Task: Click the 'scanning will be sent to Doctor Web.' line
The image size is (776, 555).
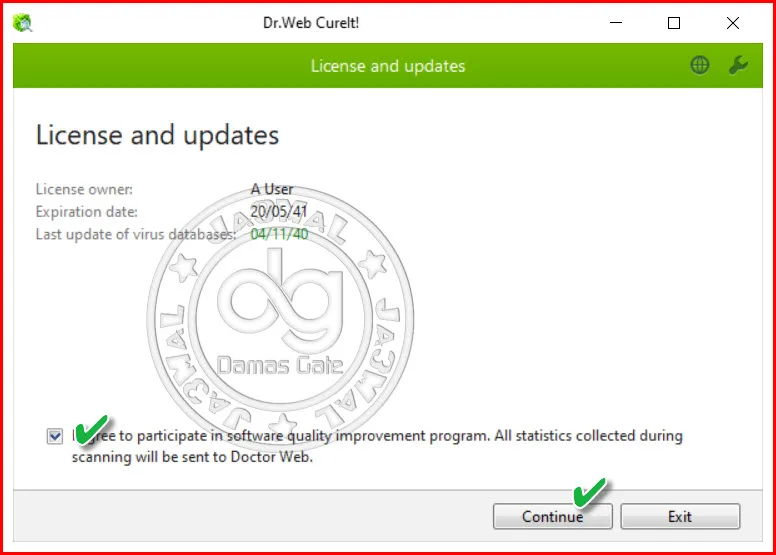Action: coord(192,456)
